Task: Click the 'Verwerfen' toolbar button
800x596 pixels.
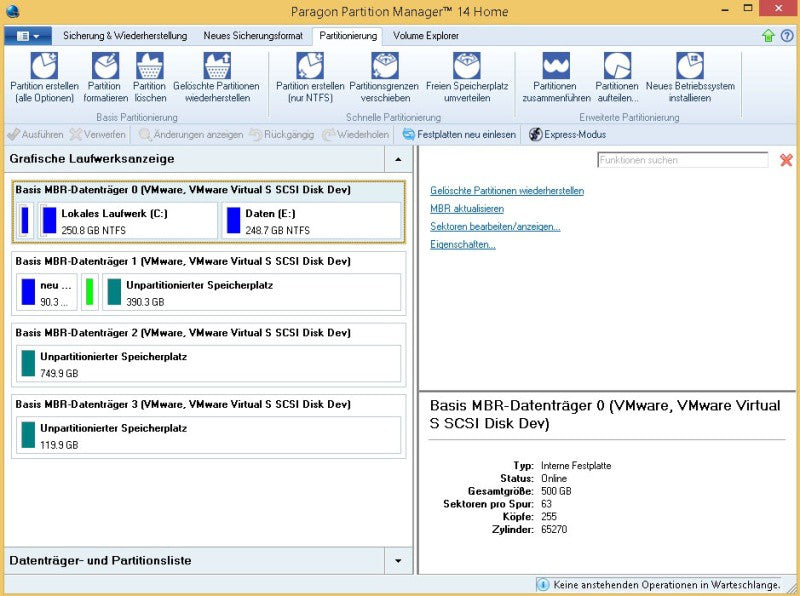Action: (97, 135)
